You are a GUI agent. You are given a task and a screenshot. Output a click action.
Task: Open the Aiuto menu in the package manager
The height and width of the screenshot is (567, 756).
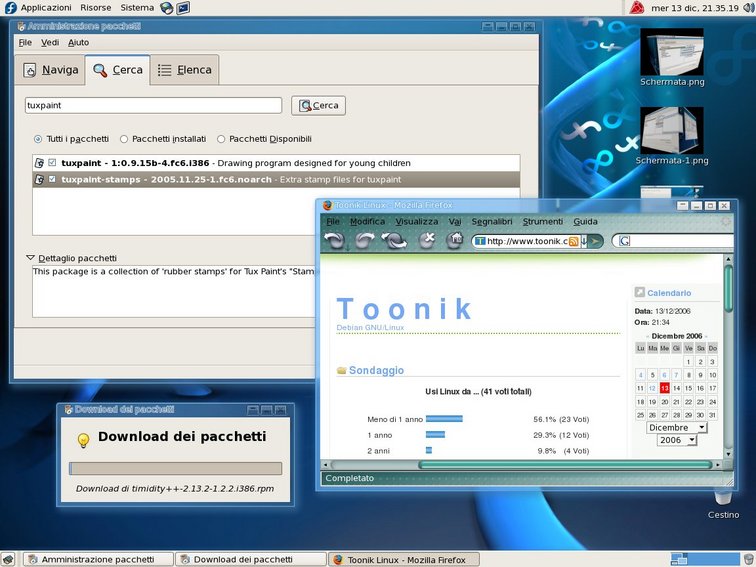point(78,42)
